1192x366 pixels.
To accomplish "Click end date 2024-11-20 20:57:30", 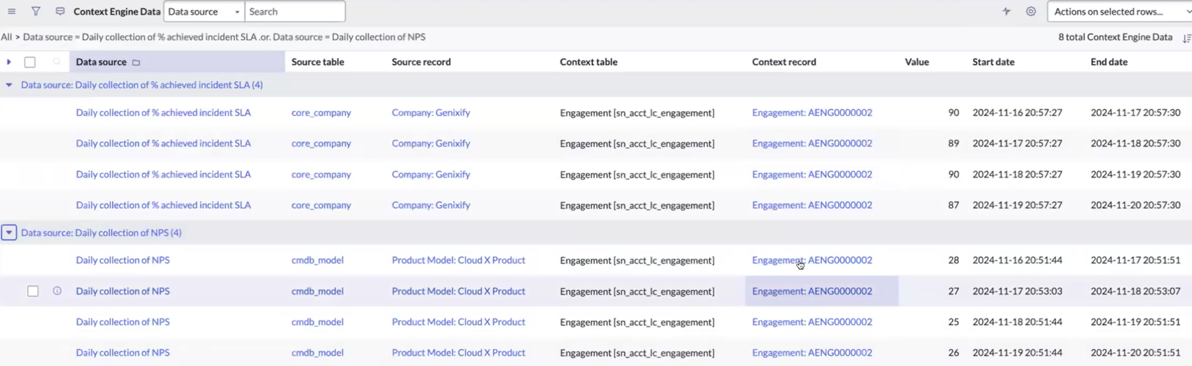I will [1135, 205].
